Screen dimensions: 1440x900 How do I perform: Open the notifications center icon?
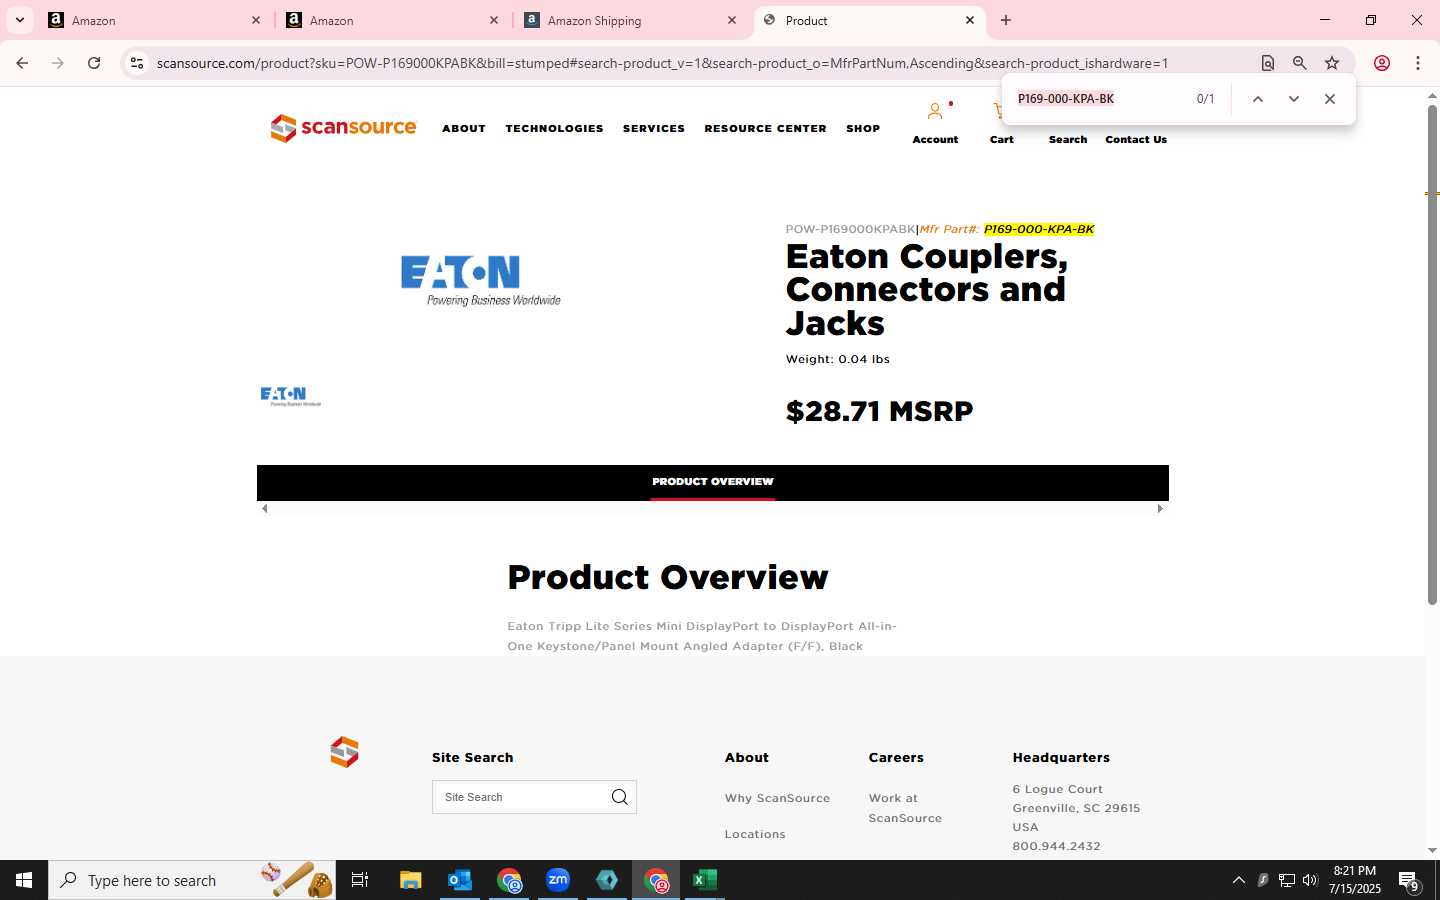pyautogui.click(x=1409, y=881)
